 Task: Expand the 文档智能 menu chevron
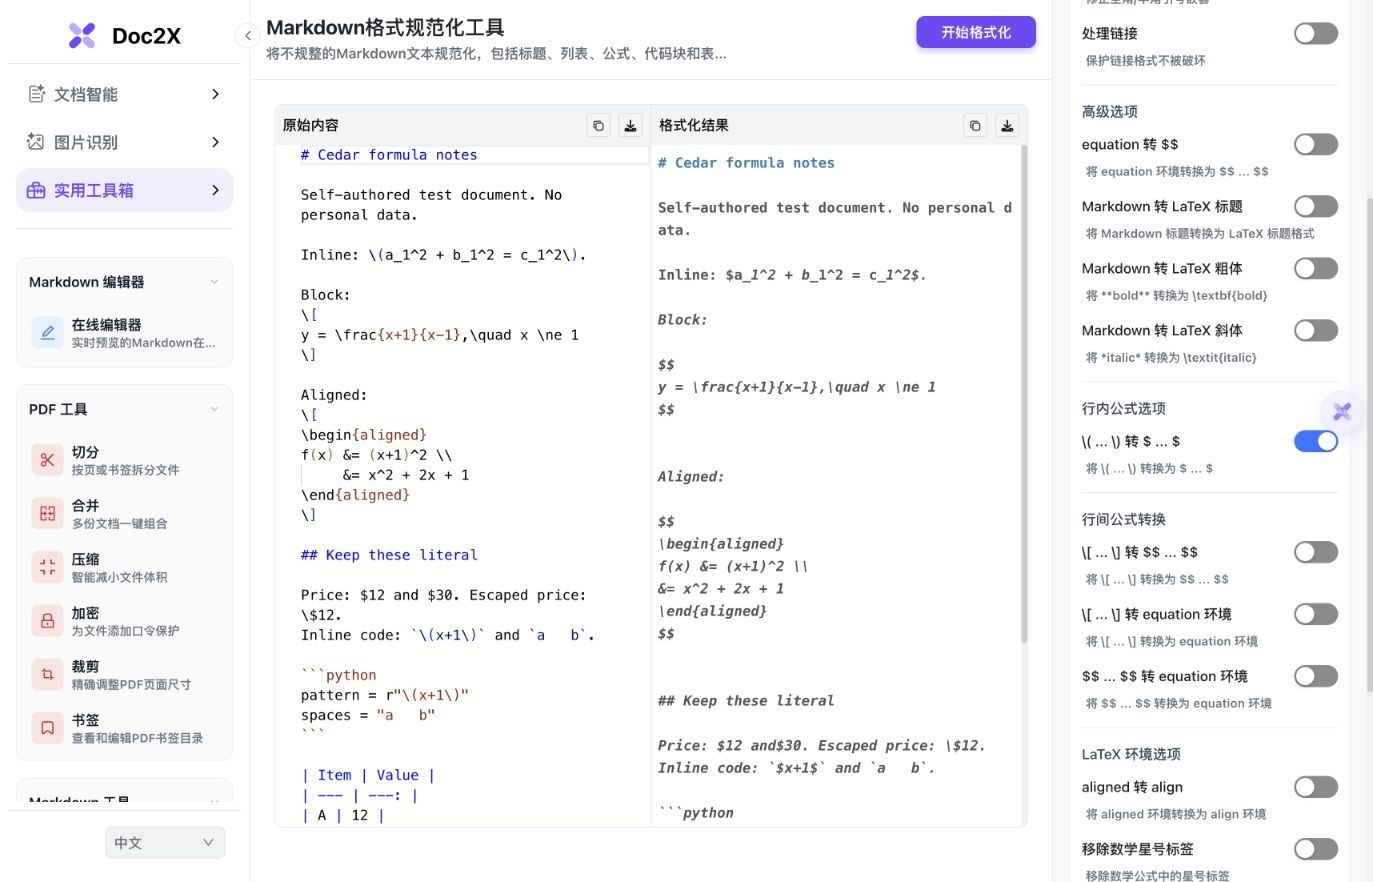pos(215,94)
